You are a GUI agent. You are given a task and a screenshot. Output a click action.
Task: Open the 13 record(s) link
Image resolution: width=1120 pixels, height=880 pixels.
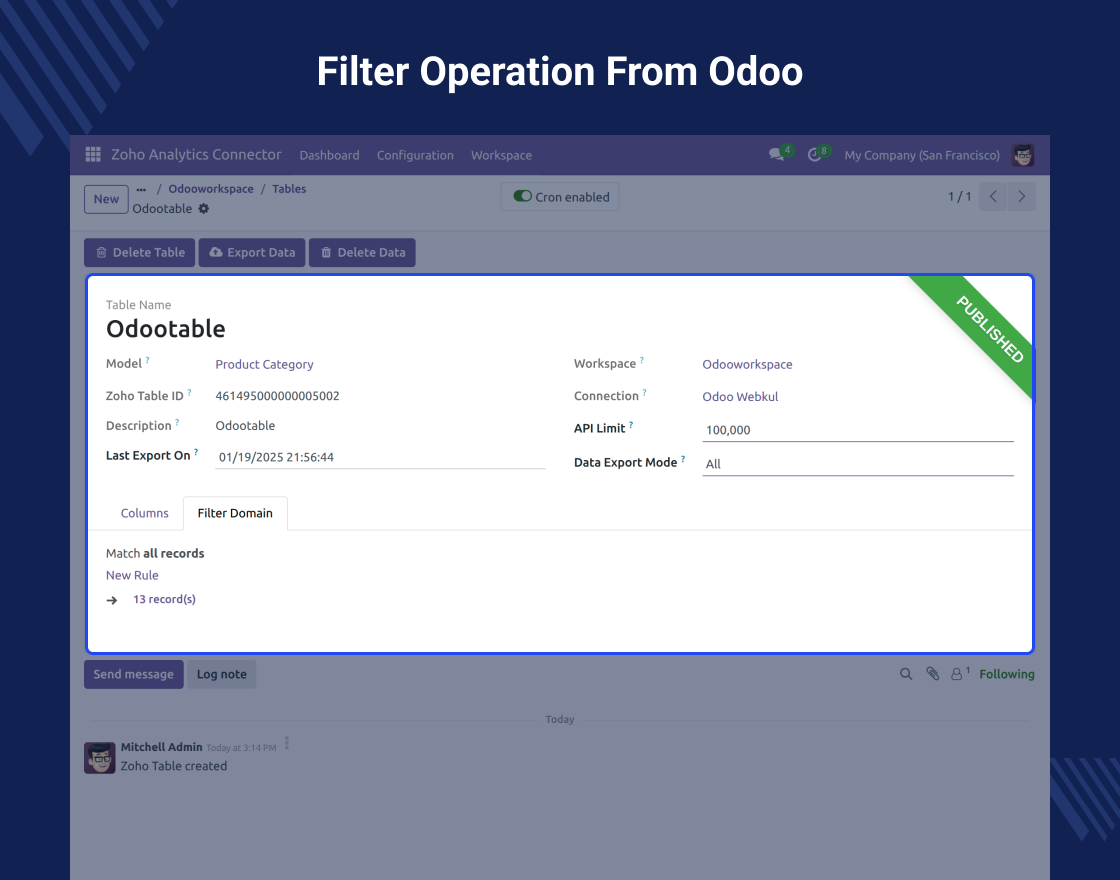[164, 599]
